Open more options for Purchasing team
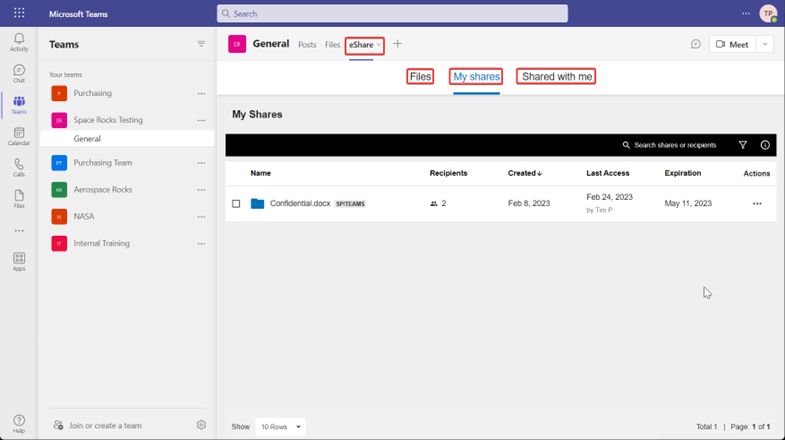The width and height of the screenshot is (785, 440). tap(201, 94)
